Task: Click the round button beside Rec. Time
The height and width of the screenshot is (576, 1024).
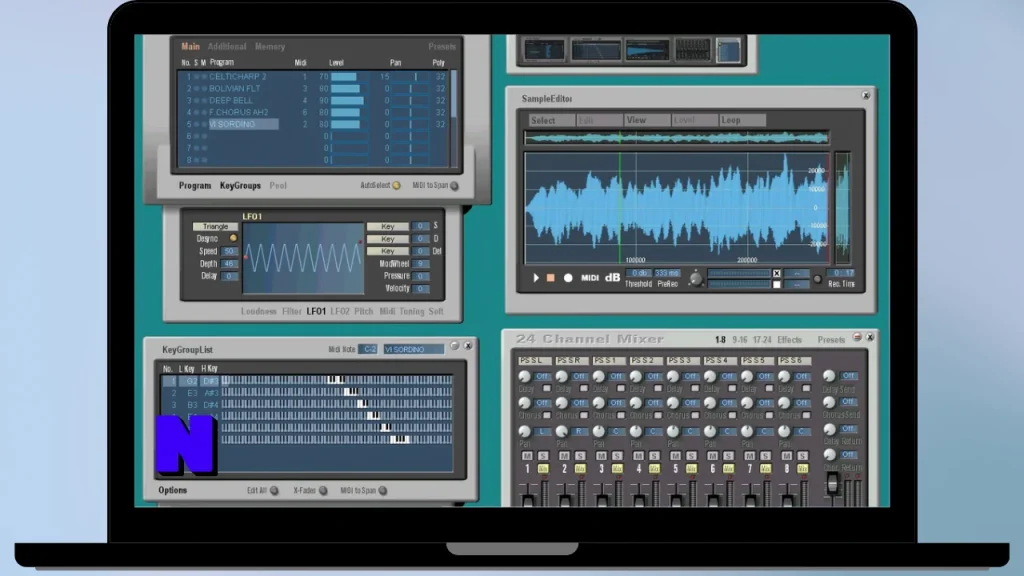Action: [x=817, y=279]
